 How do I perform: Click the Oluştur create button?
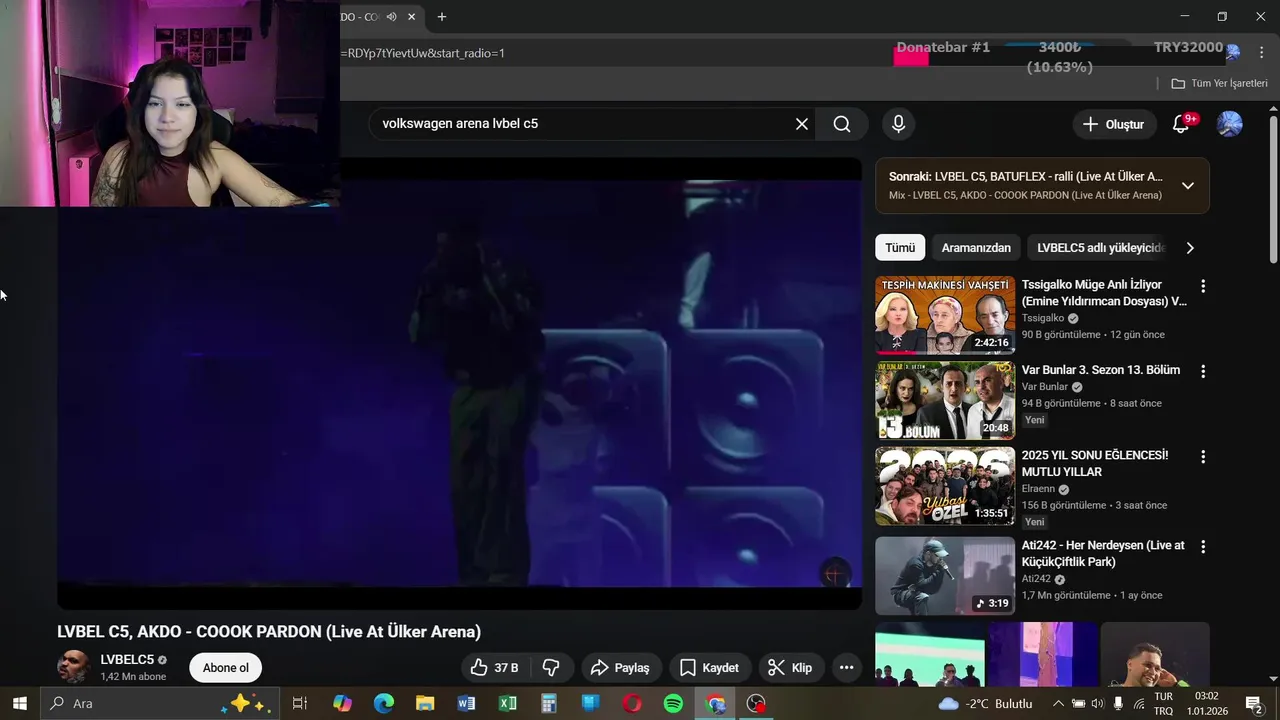pyautogui.click(x=1113, y=124)
